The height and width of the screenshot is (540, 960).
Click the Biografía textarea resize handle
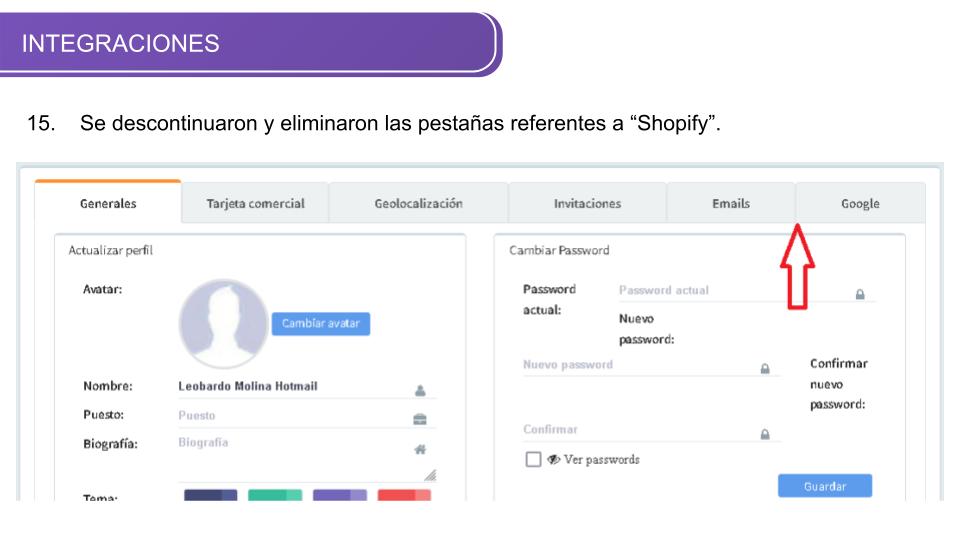click(x=430, y=475)
